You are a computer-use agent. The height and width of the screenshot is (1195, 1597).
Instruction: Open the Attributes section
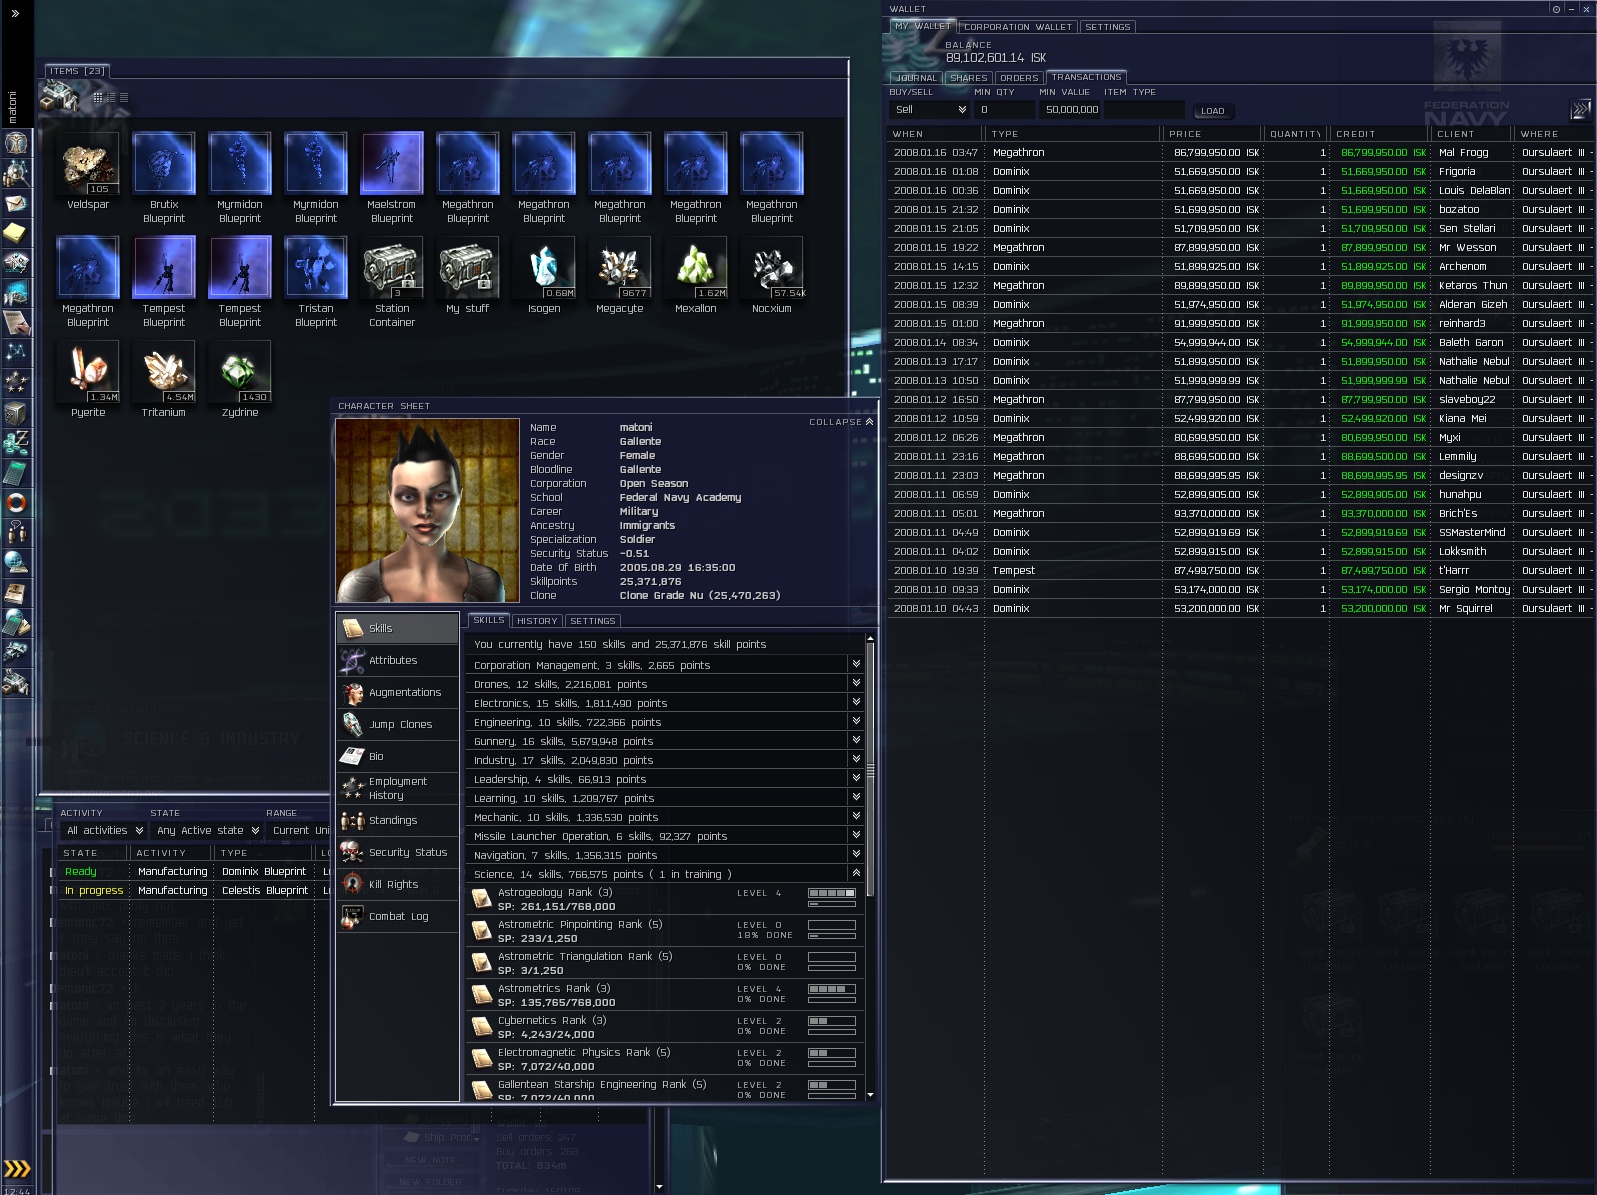397,660
